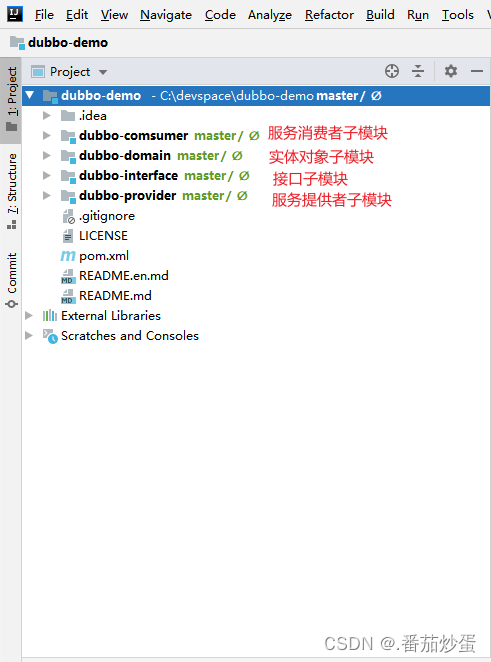Click the markdown icon of README.en.md

68,276
